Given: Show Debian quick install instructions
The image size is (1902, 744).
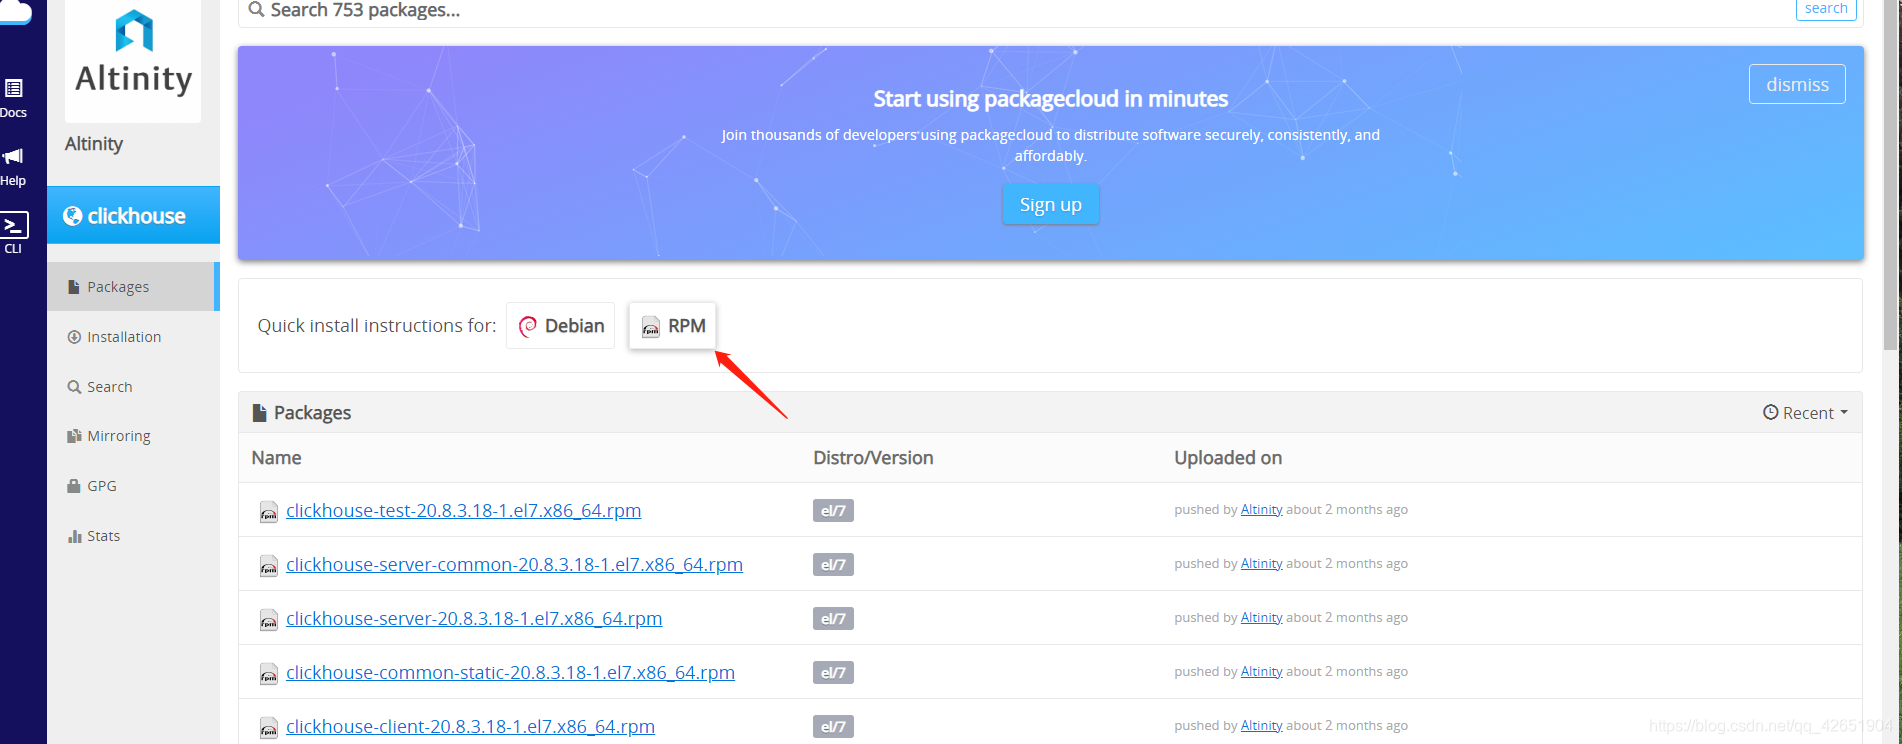Looking at the screenshot, I should click(x=560, y=326).
